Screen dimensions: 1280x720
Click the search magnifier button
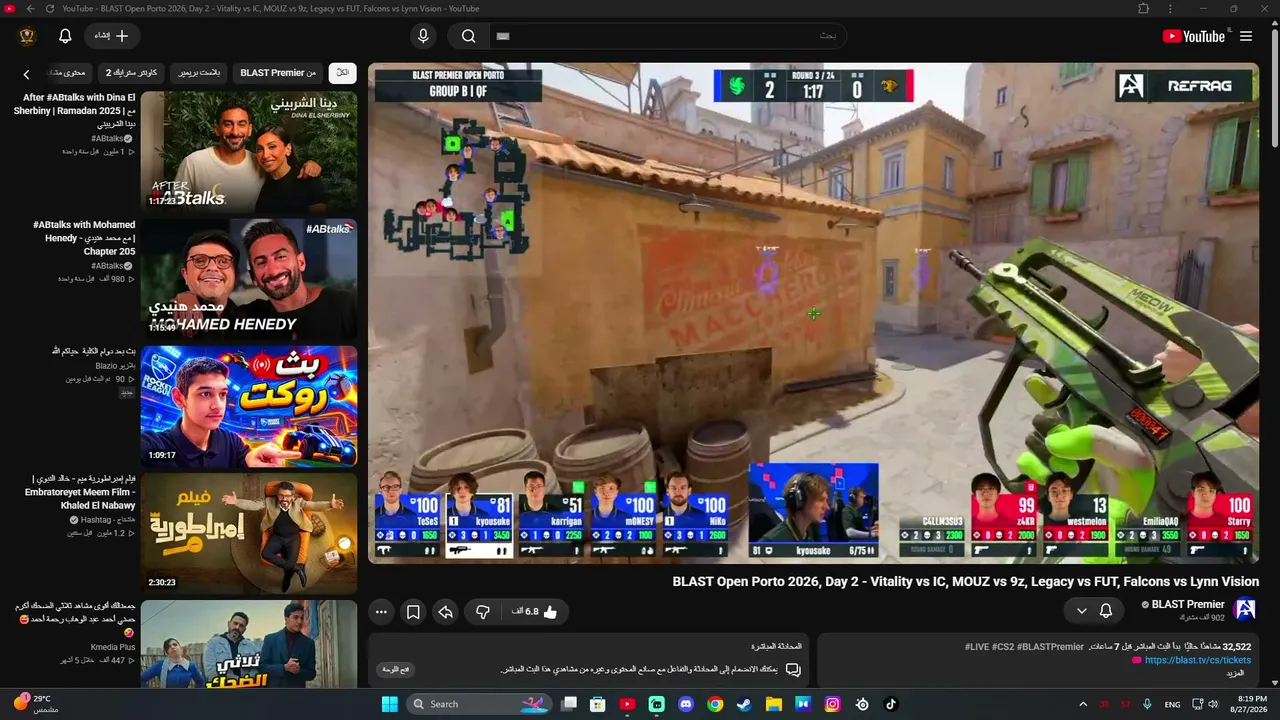click(468, 36)
